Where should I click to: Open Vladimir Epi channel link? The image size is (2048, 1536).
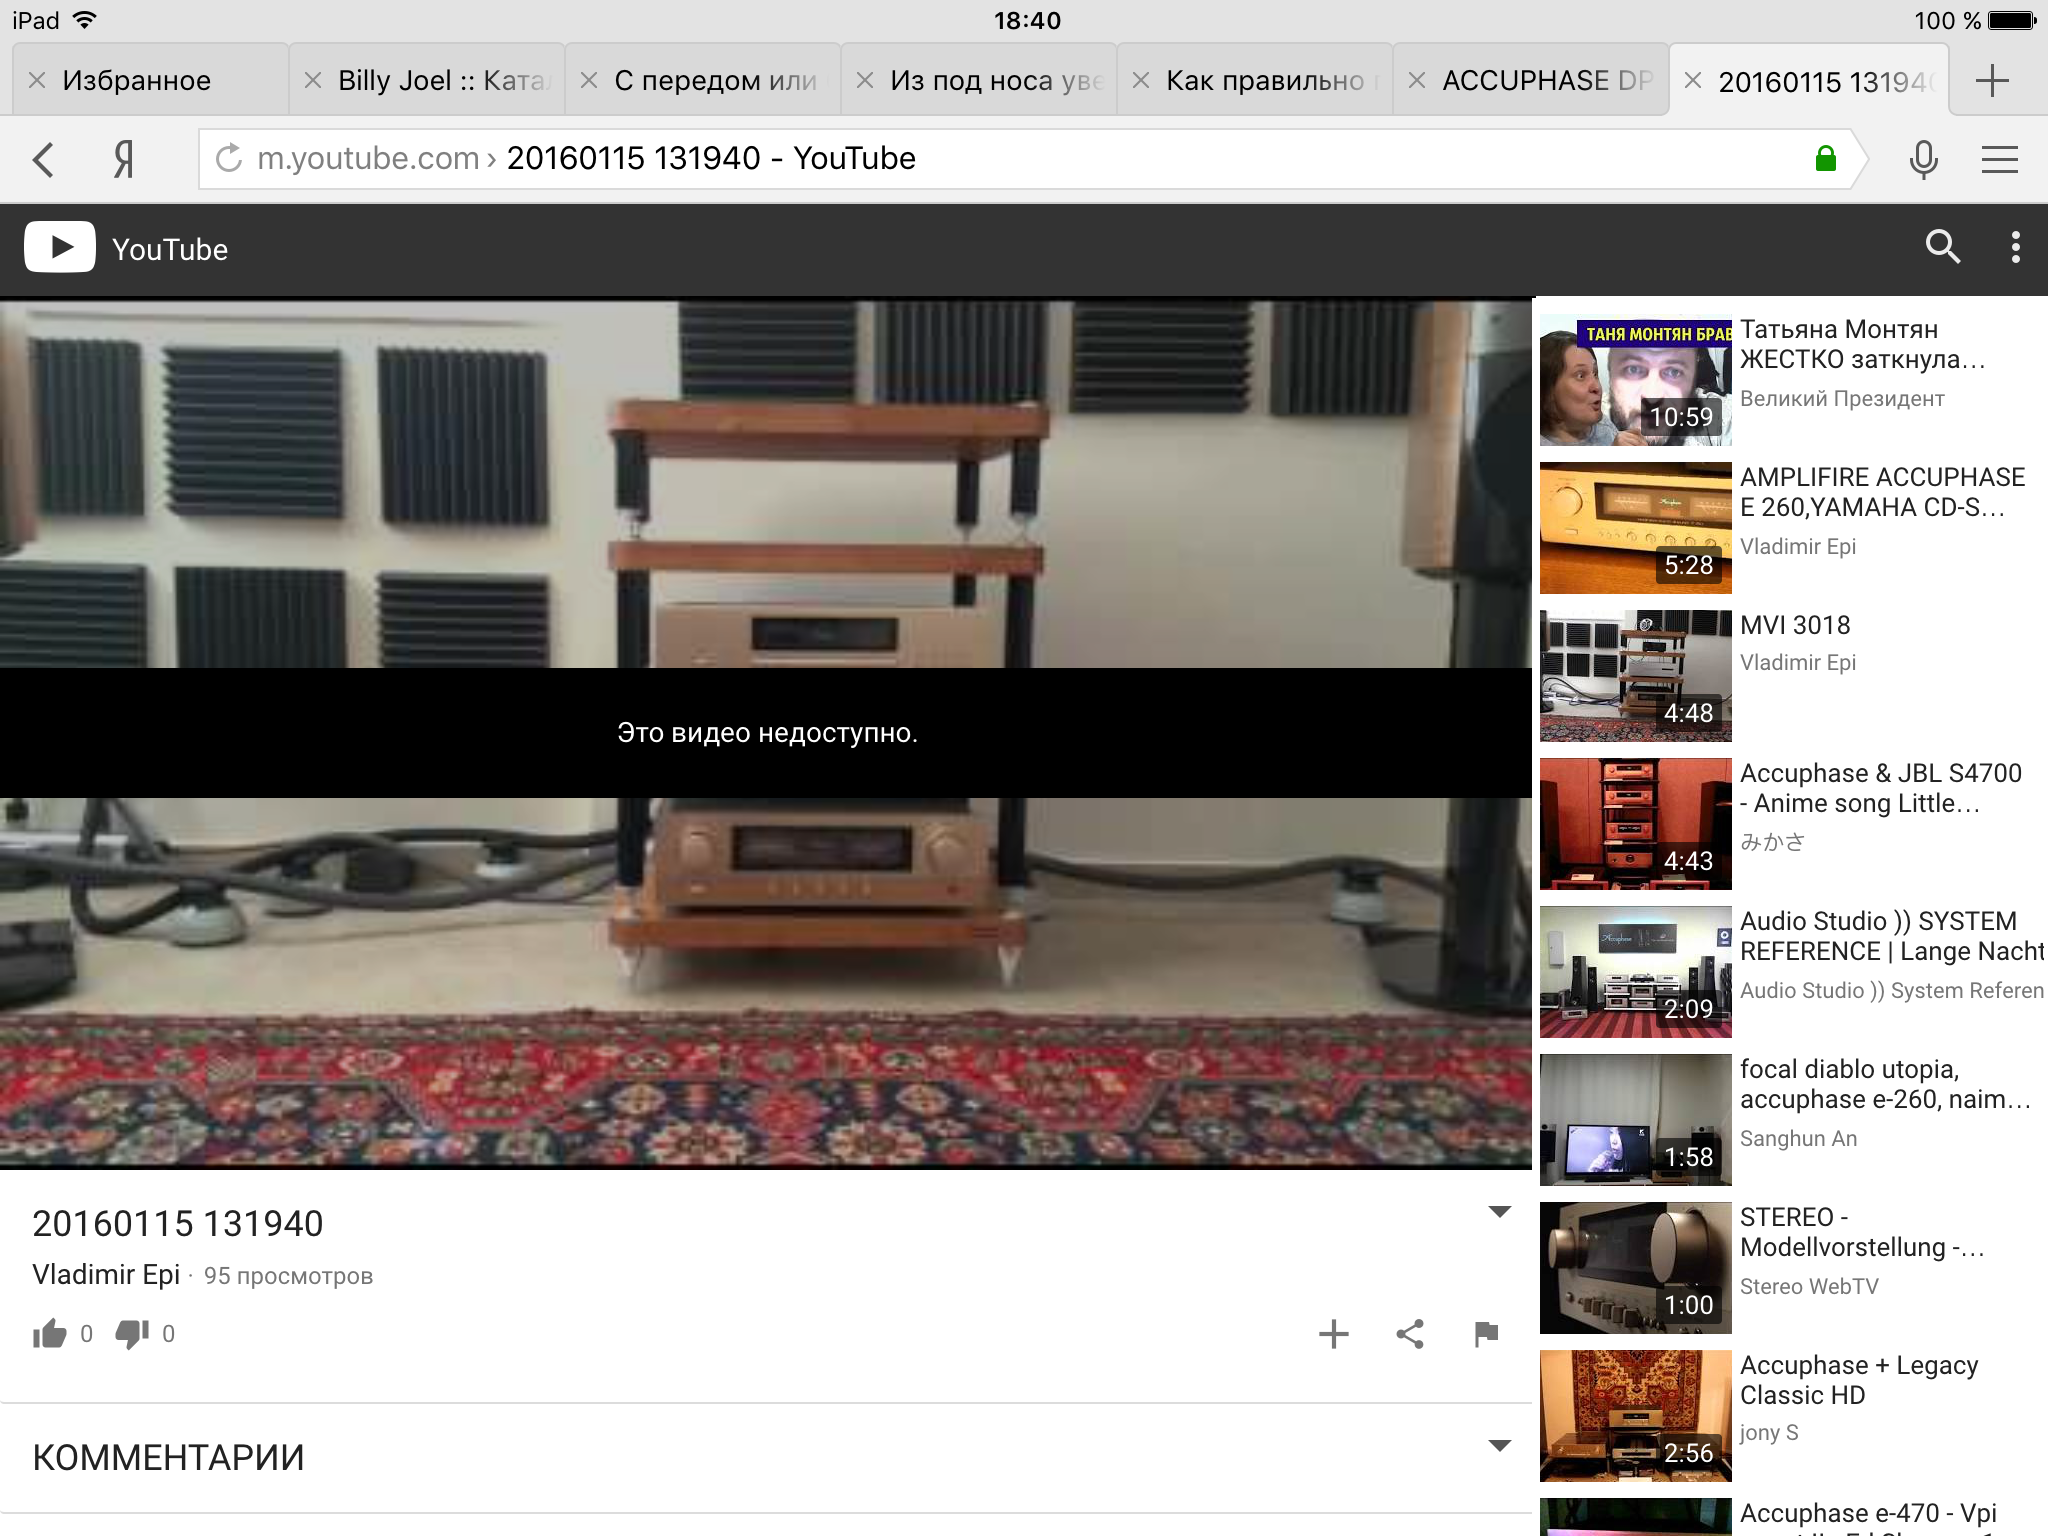click(x=106, y=1275)
